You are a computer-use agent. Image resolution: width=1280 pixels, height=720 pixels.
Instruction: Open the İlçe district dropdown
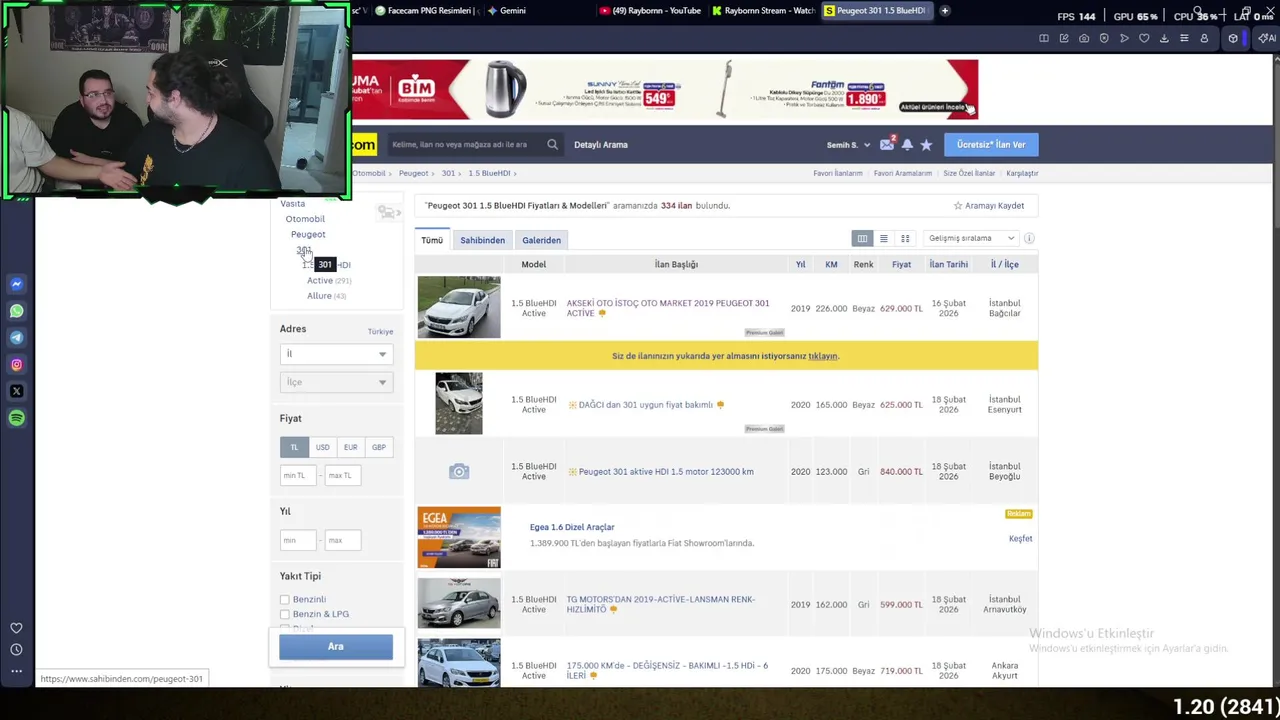(x=335, y=382)
